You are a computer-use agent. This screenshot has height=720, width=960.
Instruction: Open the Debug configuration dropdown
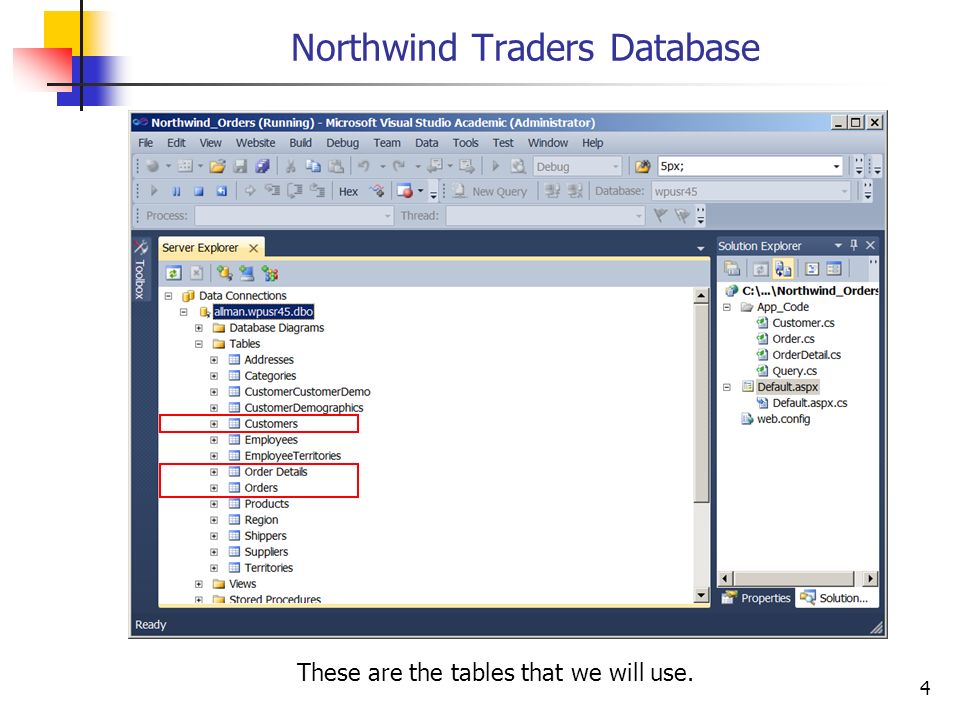615,167
